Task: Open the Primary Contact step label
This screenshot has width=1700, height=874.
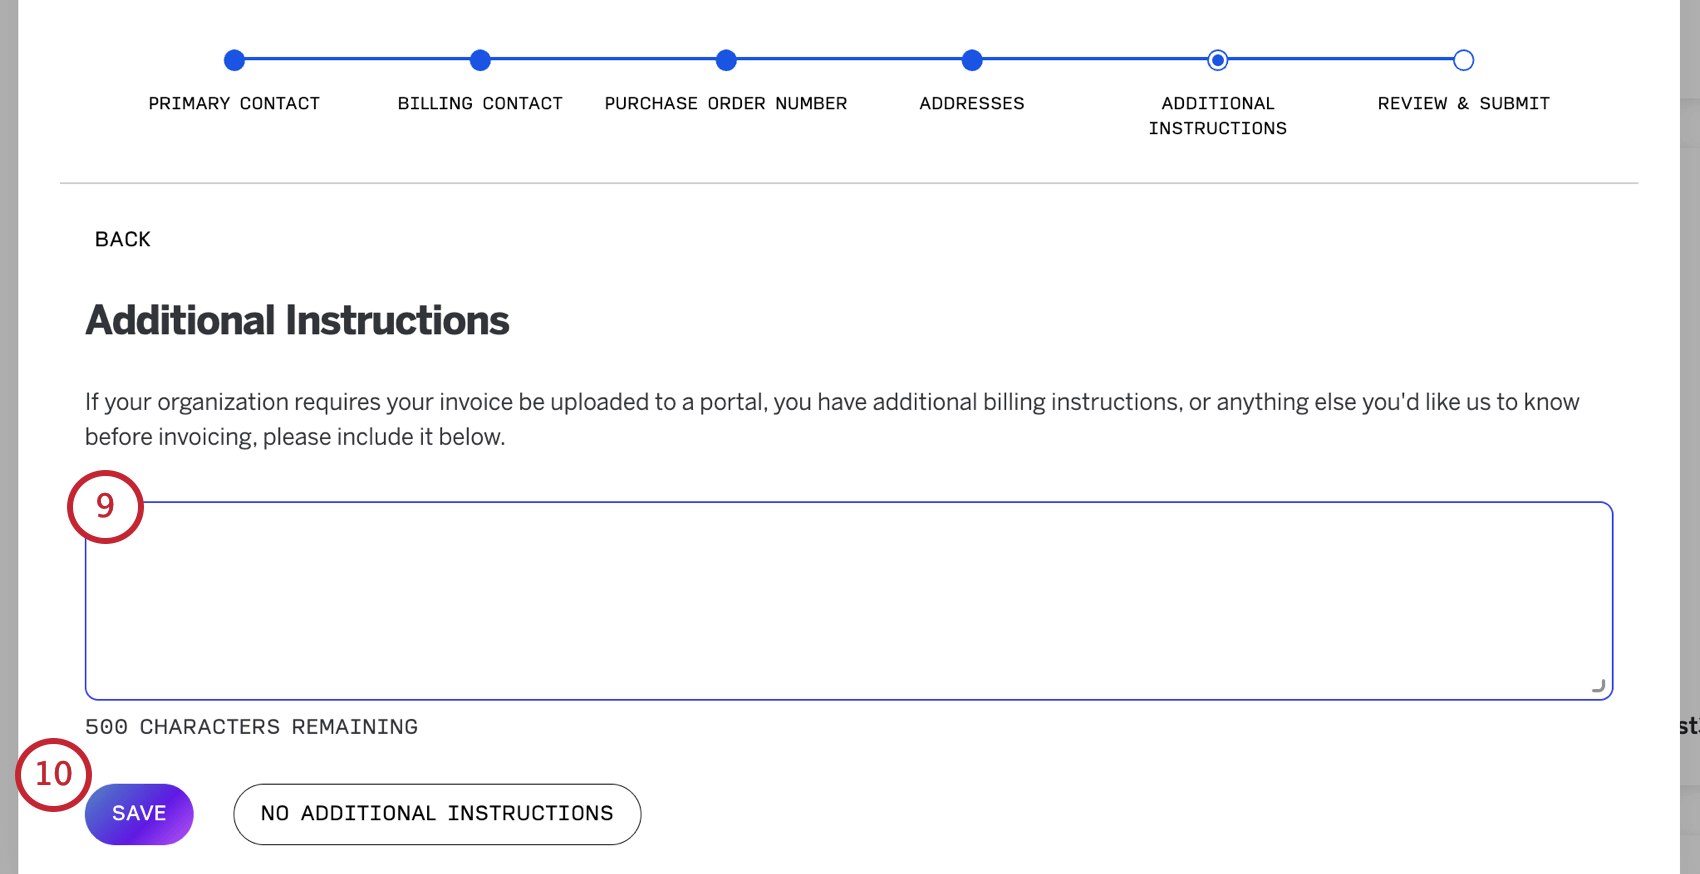Action: click(234, 103)
